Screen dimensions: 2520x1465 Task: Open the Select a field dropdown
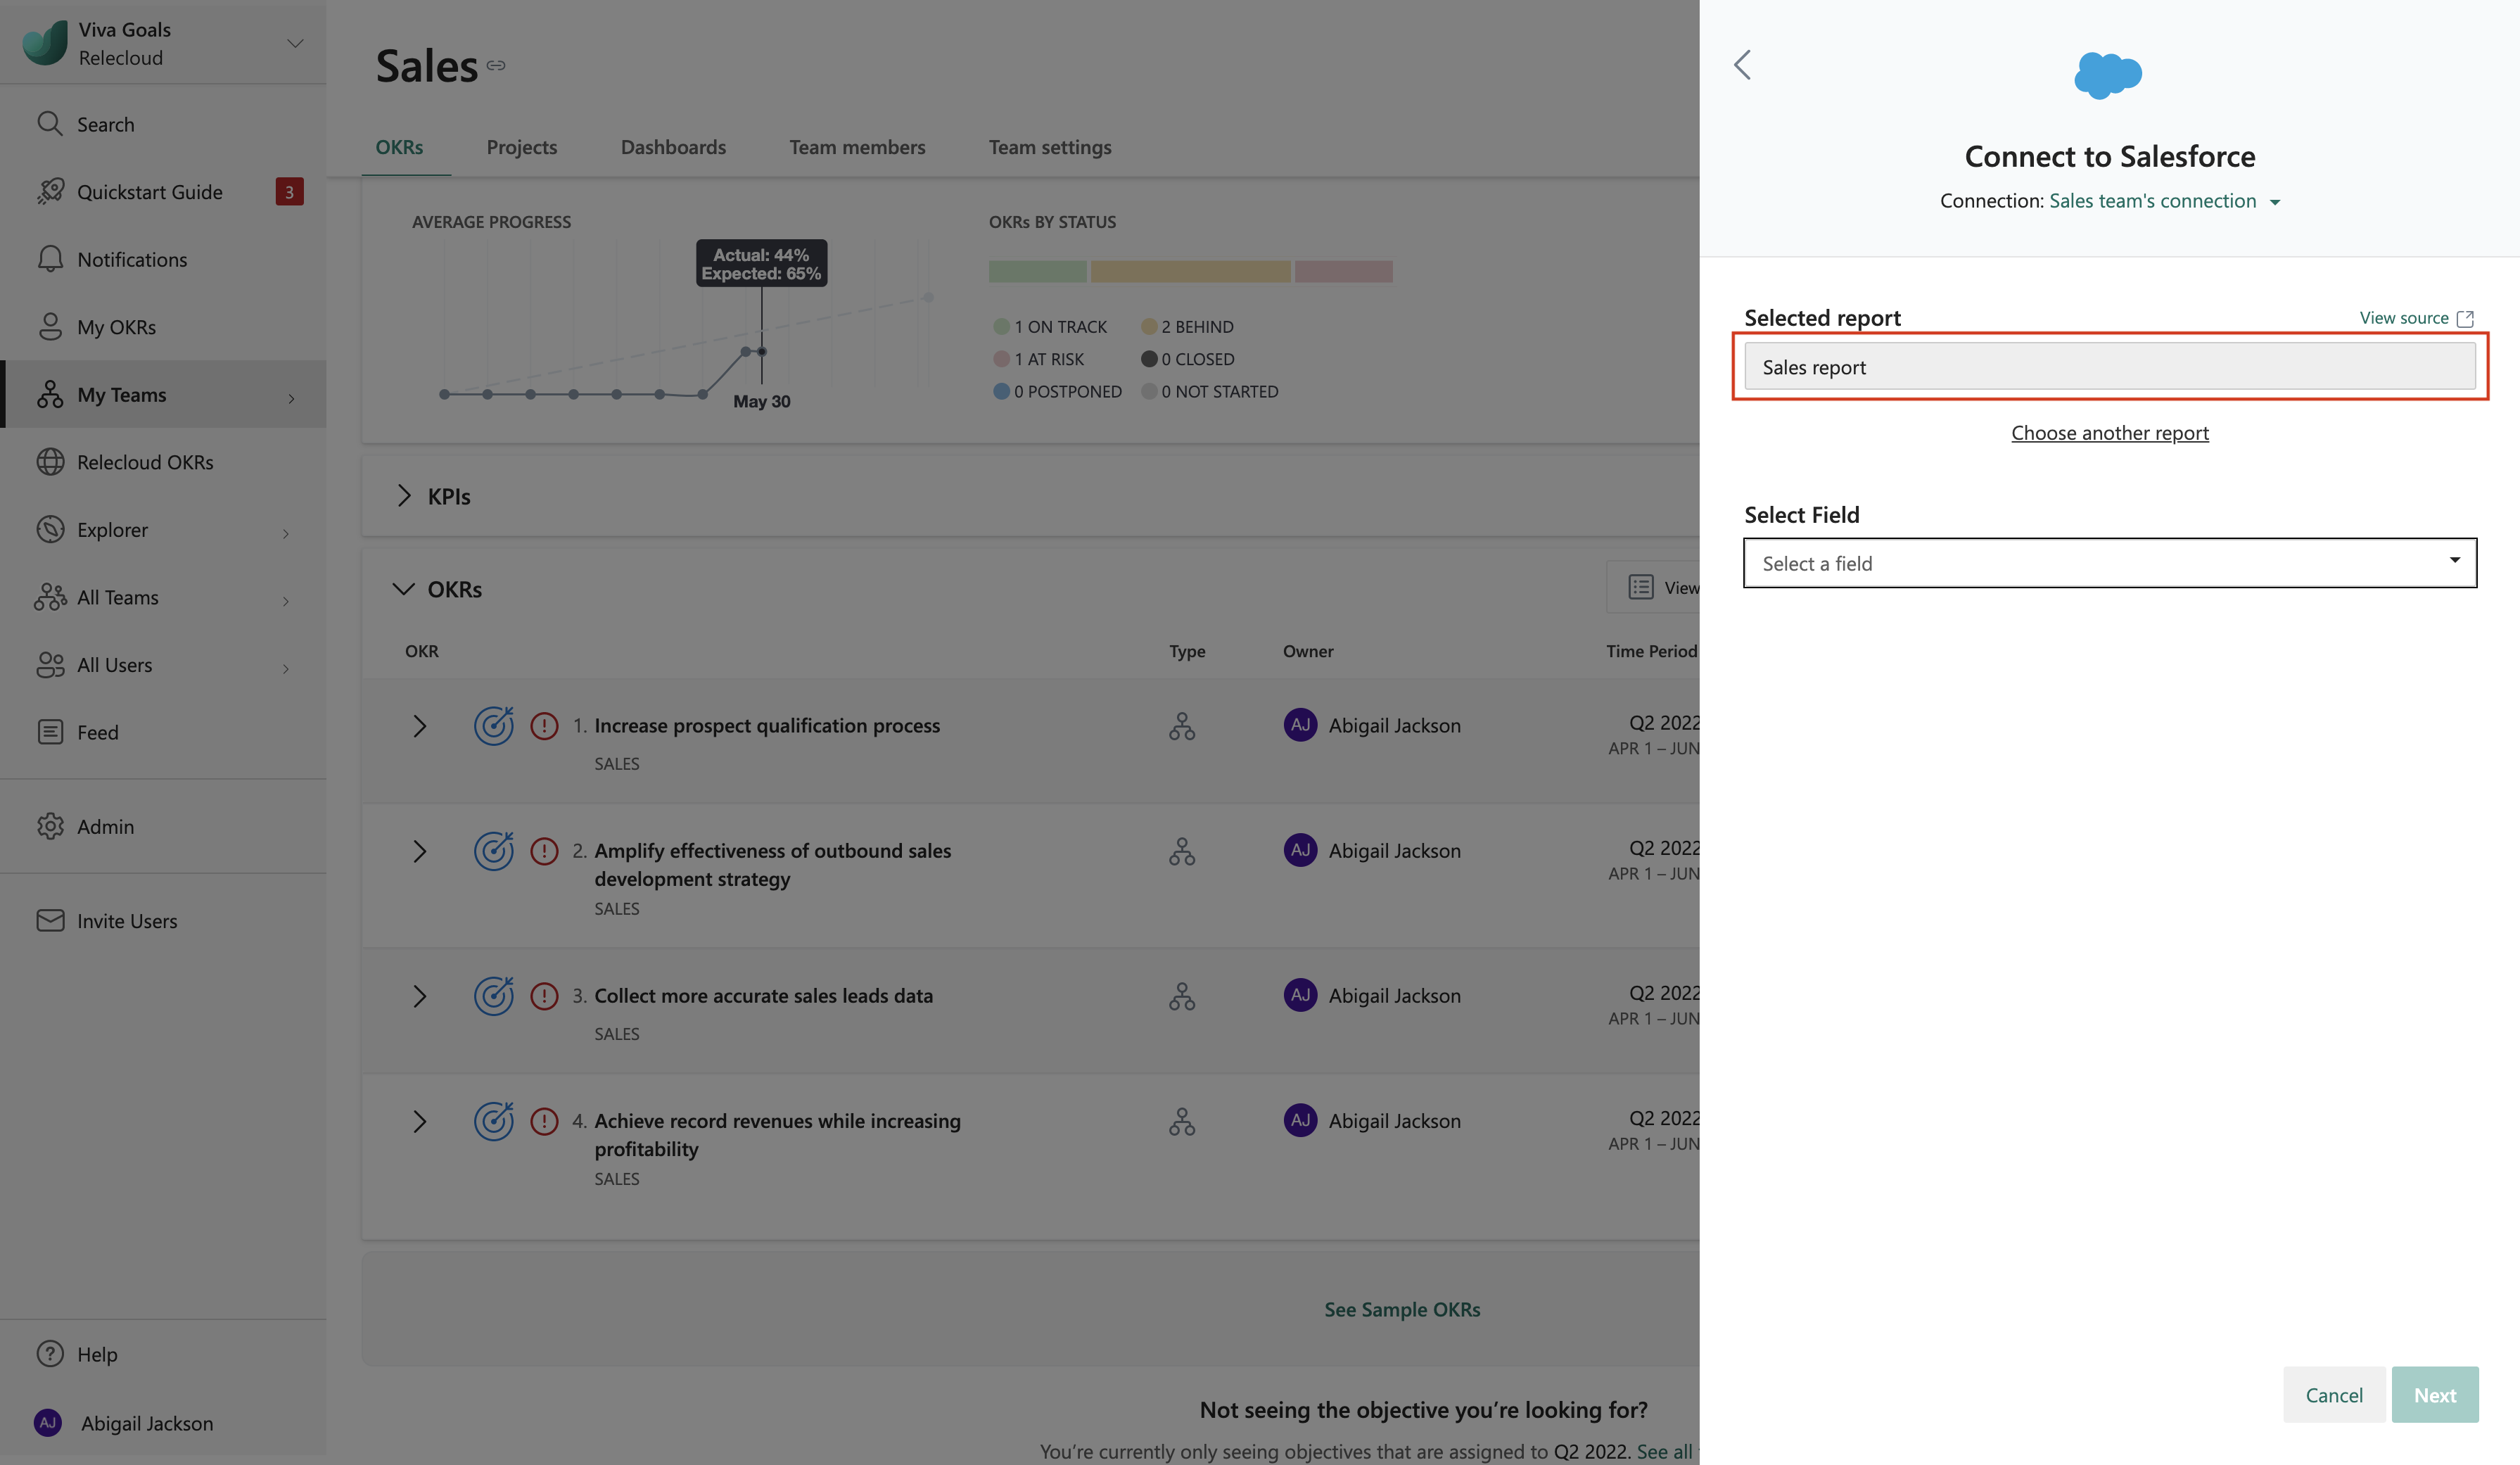point(2109,563)
